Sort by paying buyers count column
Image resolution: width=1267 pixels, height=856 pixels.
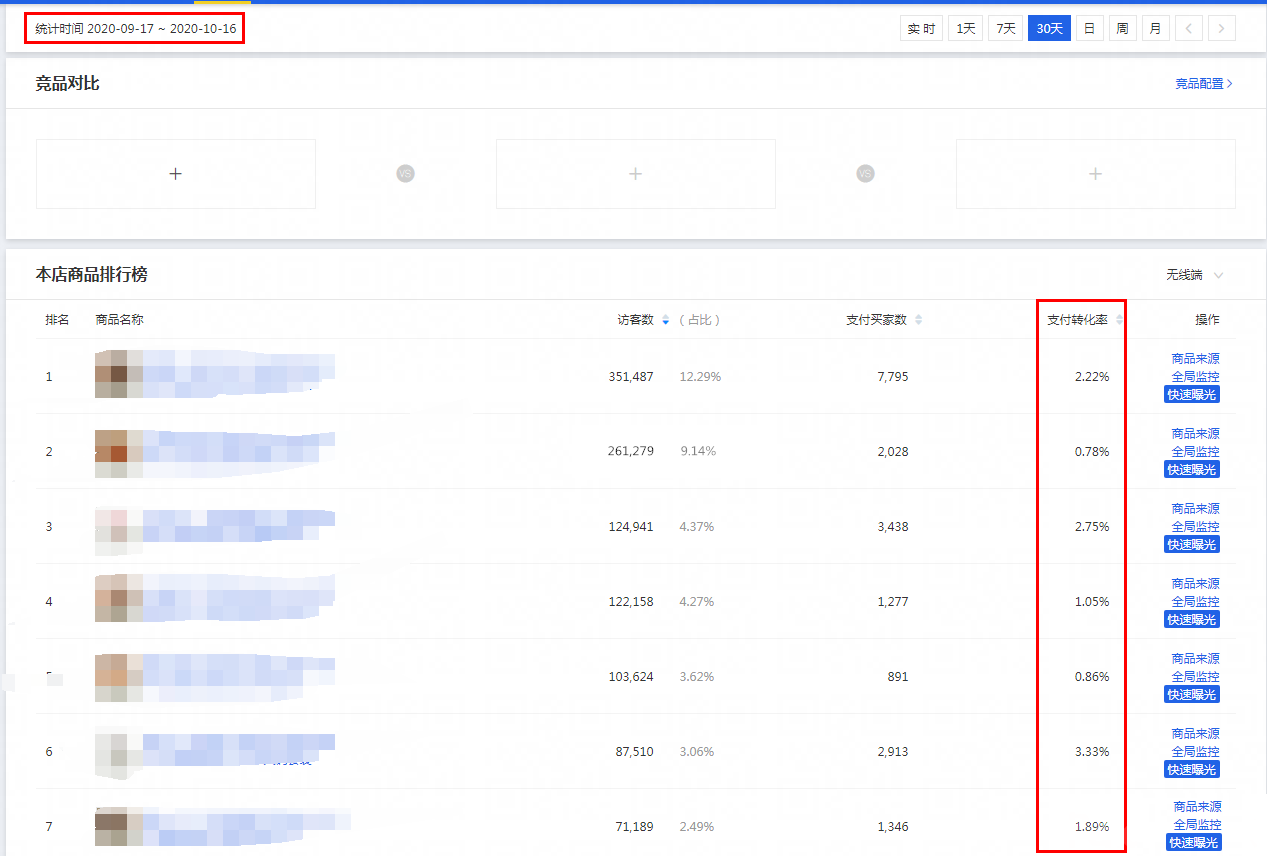pyautogui.click(x=918, y=320)
